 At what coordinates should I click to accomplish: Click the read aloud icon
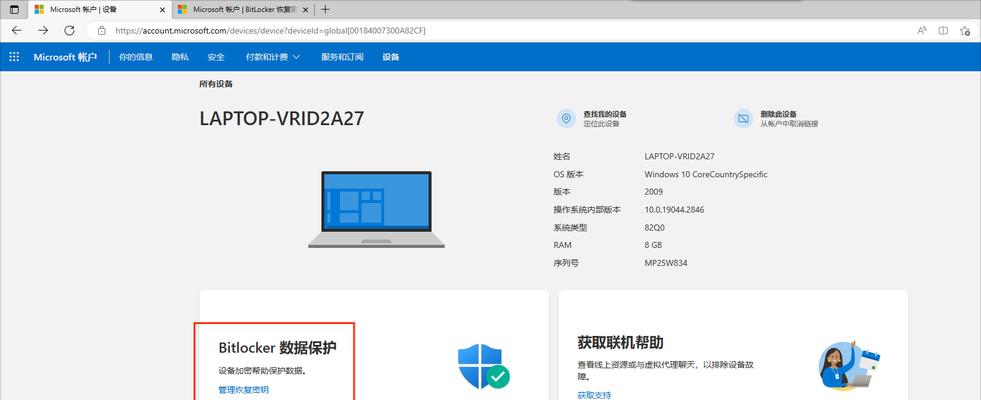(x=922, y=30)
